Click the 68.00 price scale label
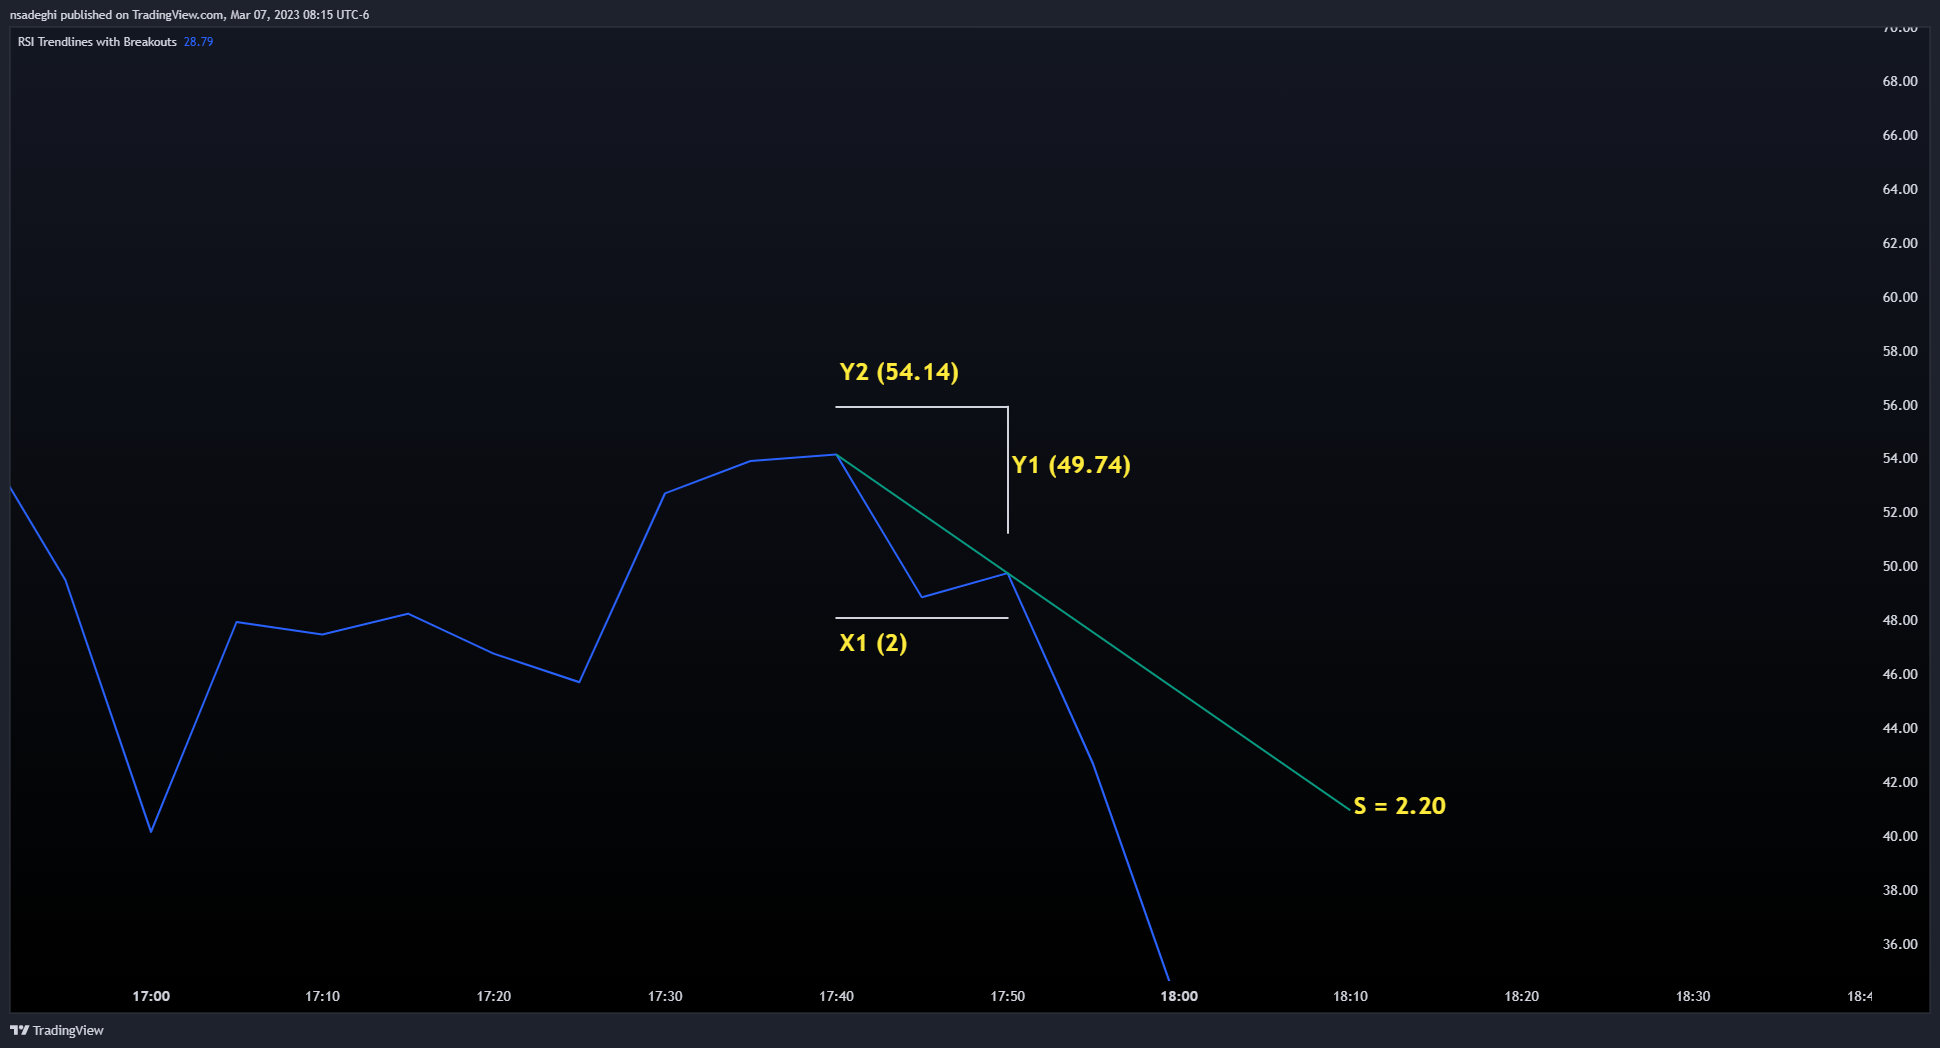Screen dimensions: 1940x1048 click(1900, 81)
